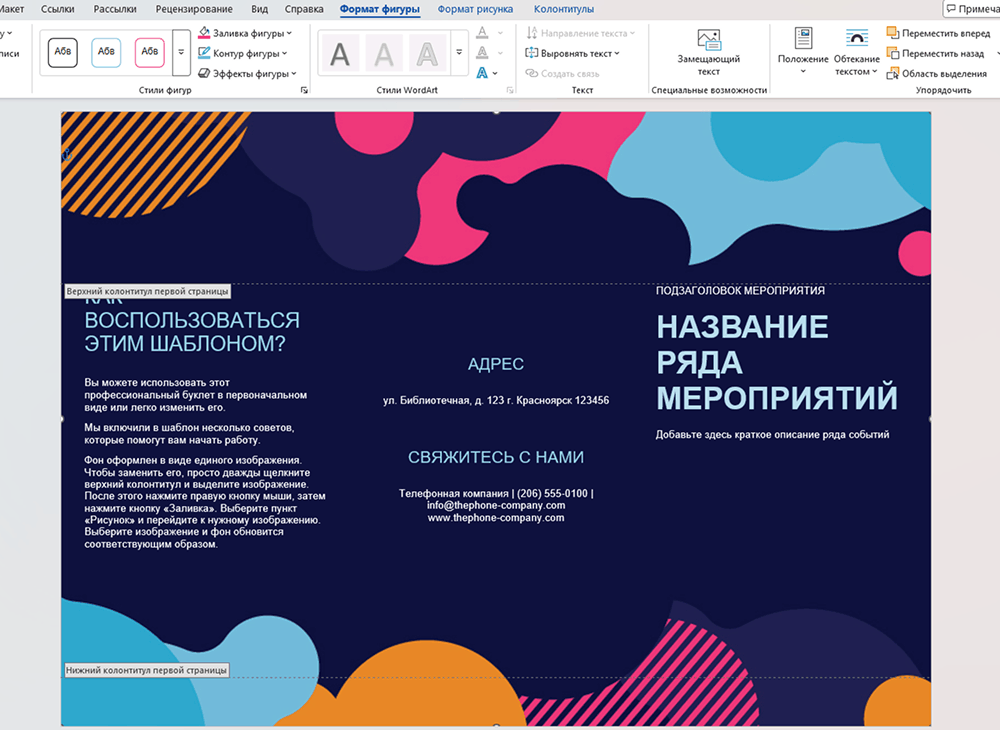Click the anchor icon on the page
Viewport: 1000px width, 730px height.
click(67, 154)
